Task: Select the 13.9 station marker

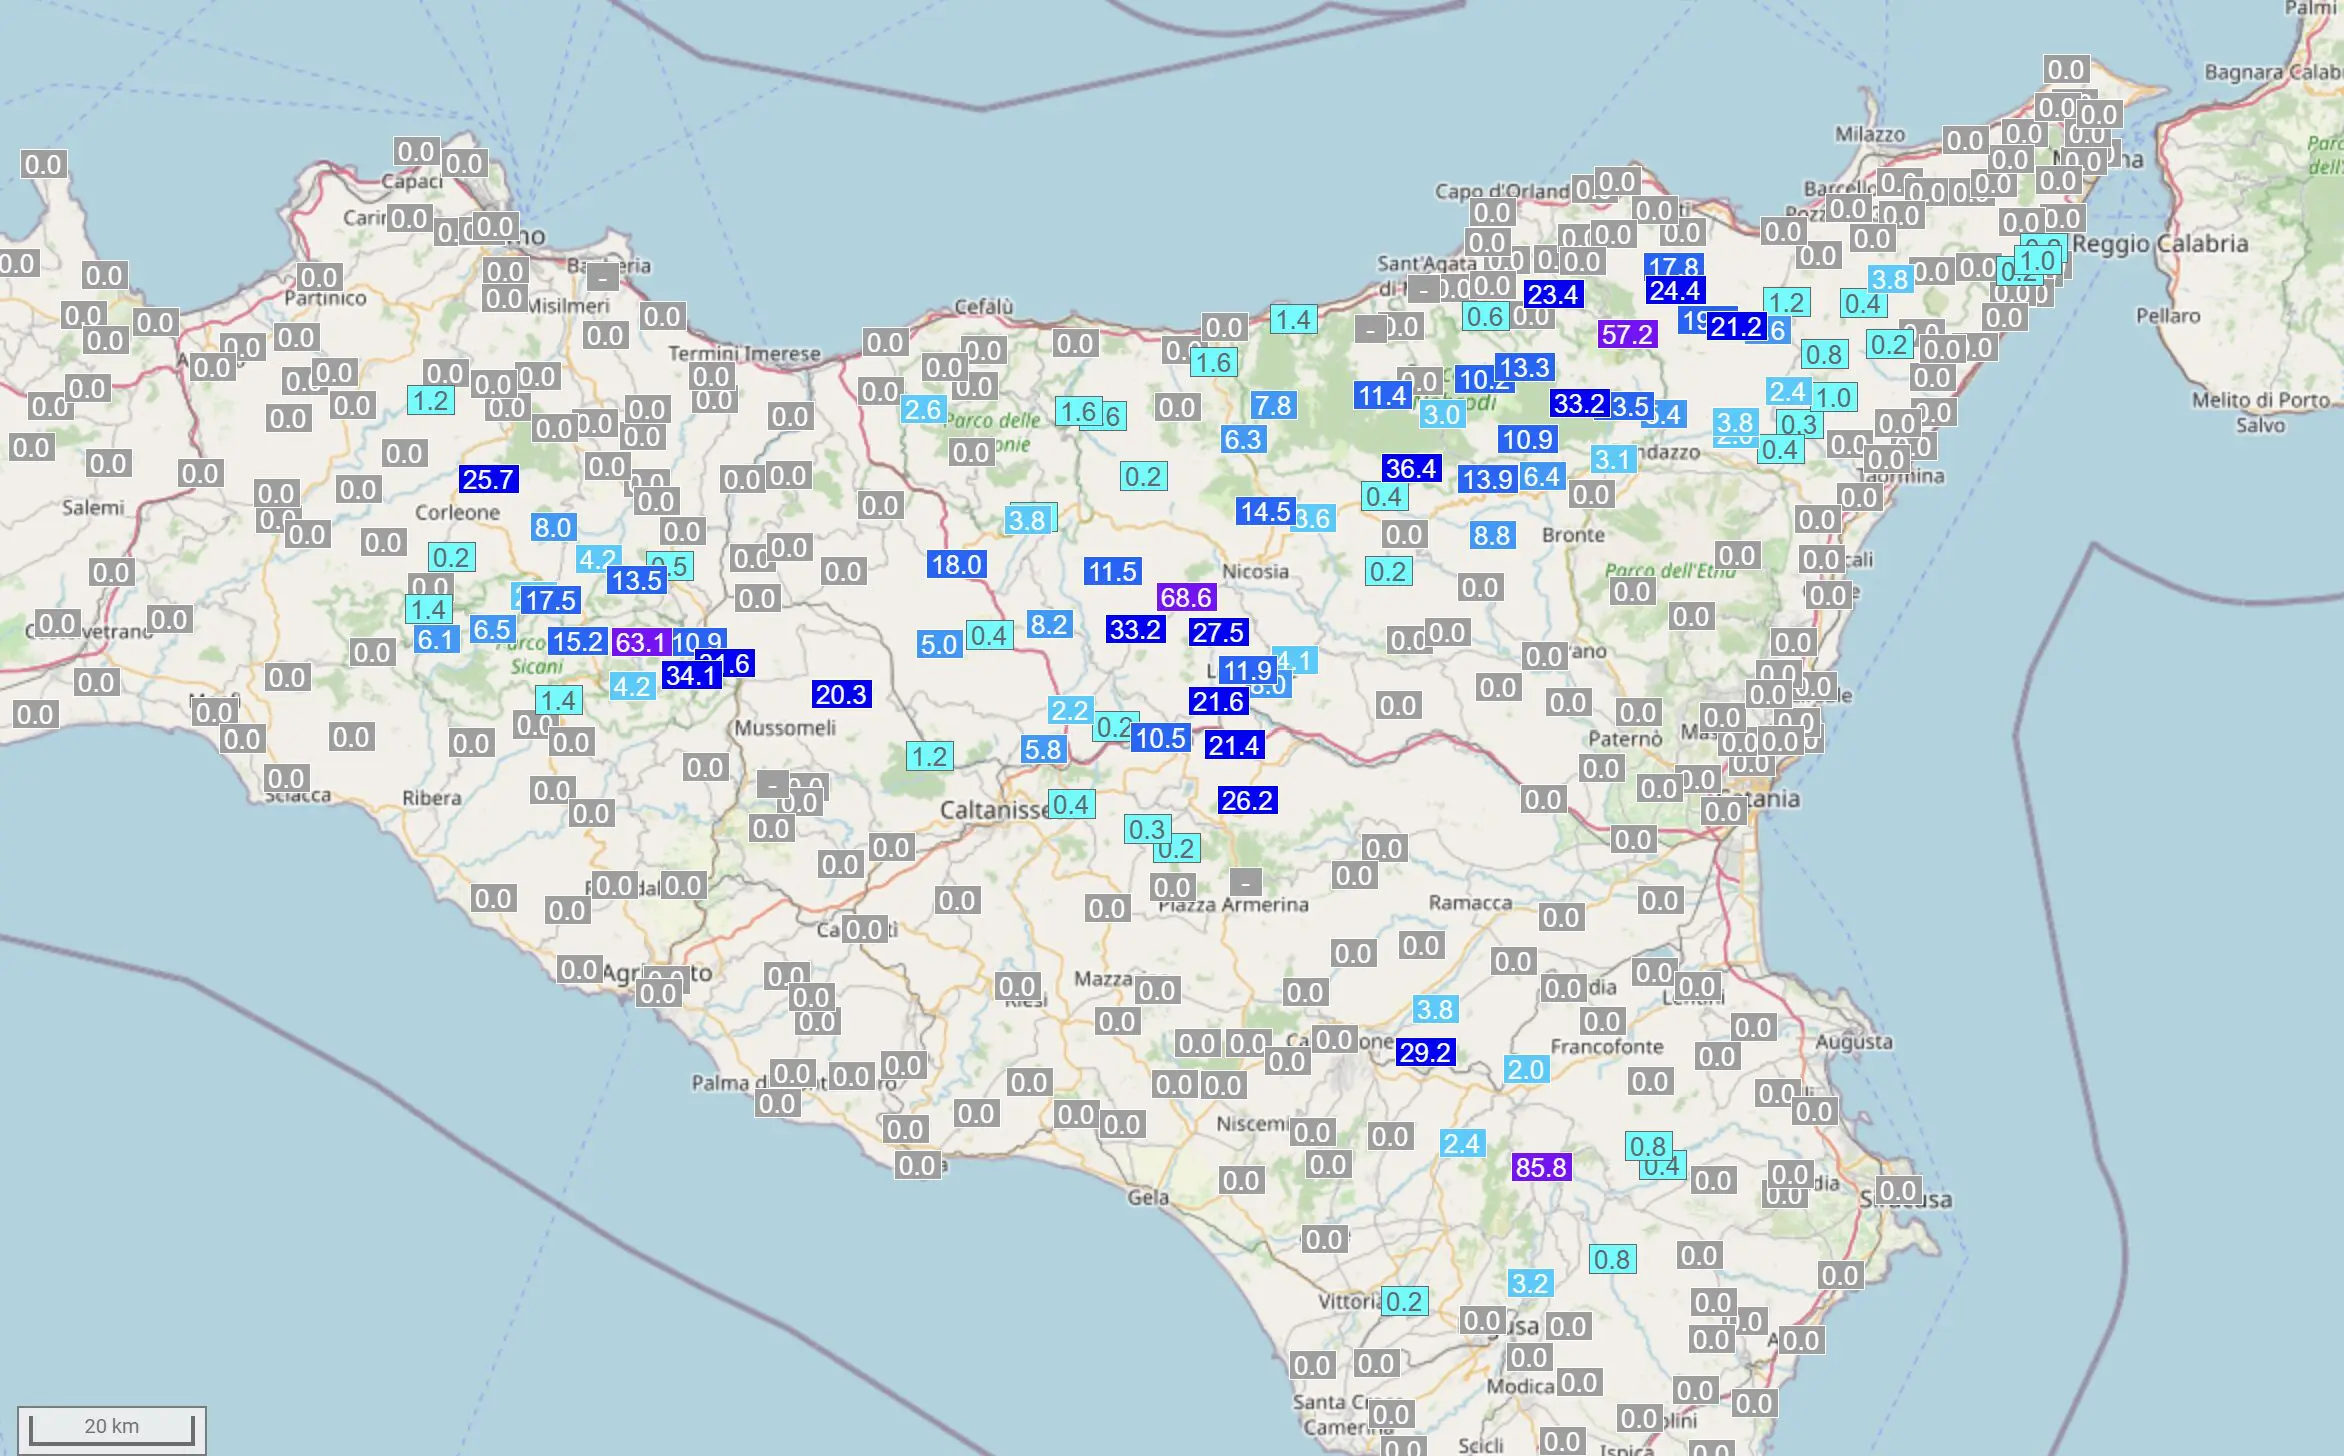Action: point(1487,480)
